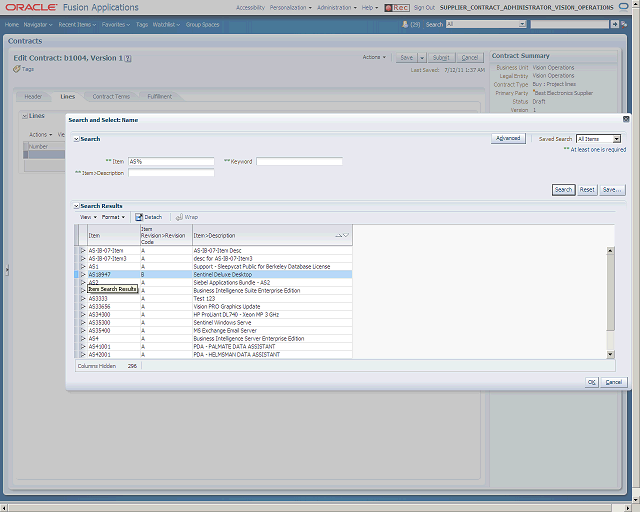Click the Group Spaces link

coord(202,24)
